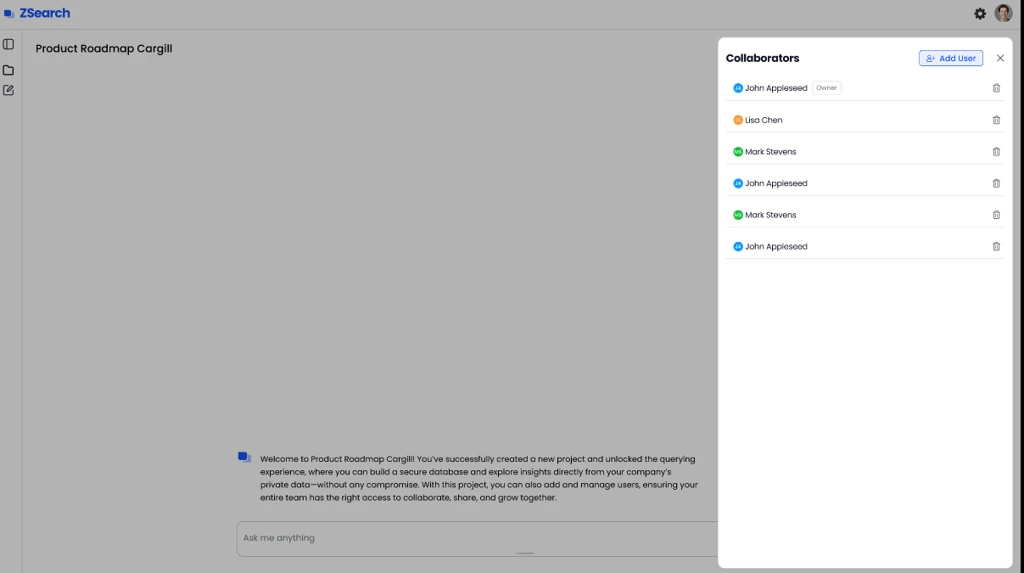
Task: Click the Add User button
Action: (x=950, y=58)
